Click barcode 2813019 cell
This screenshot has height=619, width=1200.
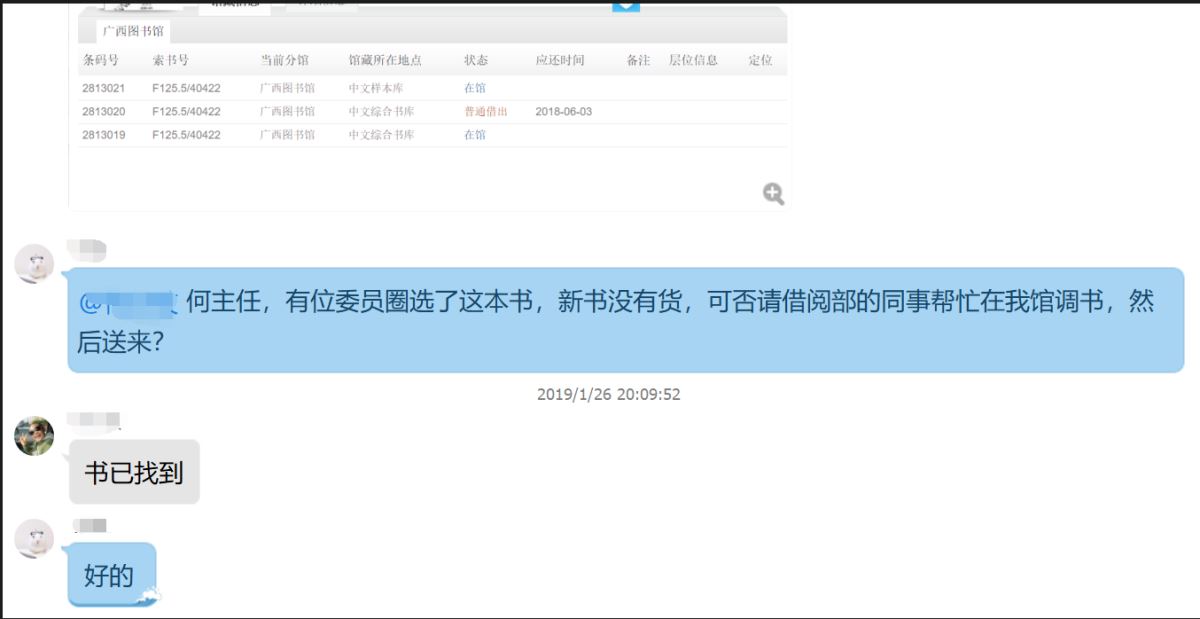[x=104, y=135]
